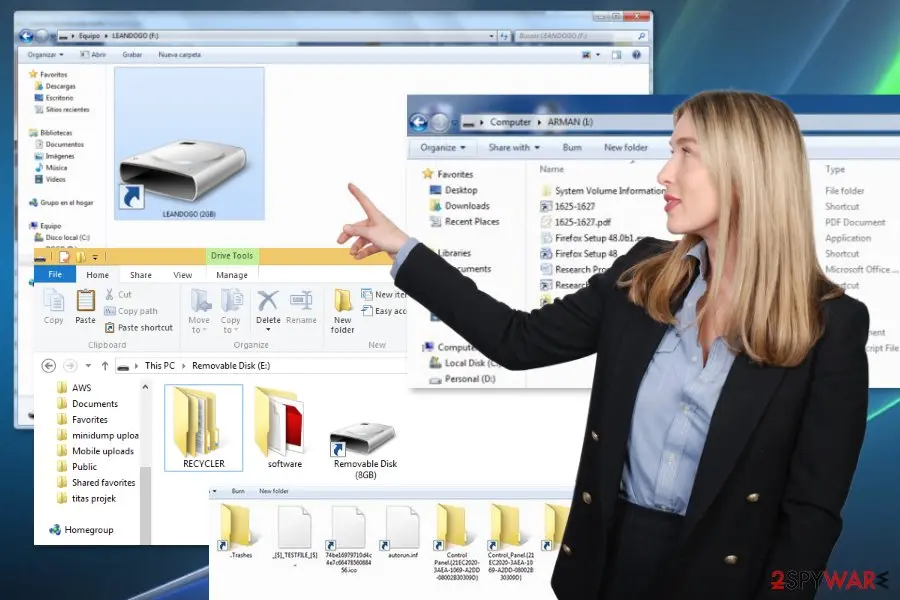The width and height of the screenshot is (900, 600).
Task: Select the .Trashes folder shortcut
Action: point(236,532)
